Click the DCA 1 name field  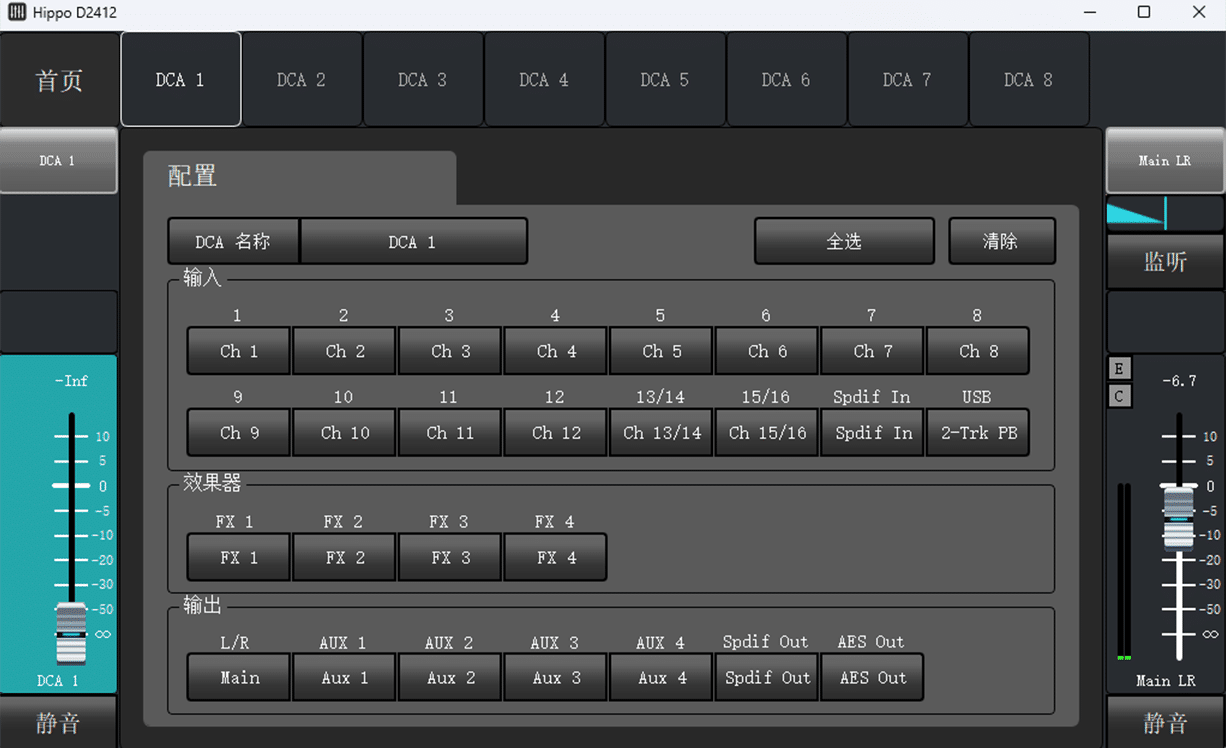click(413, 242)
